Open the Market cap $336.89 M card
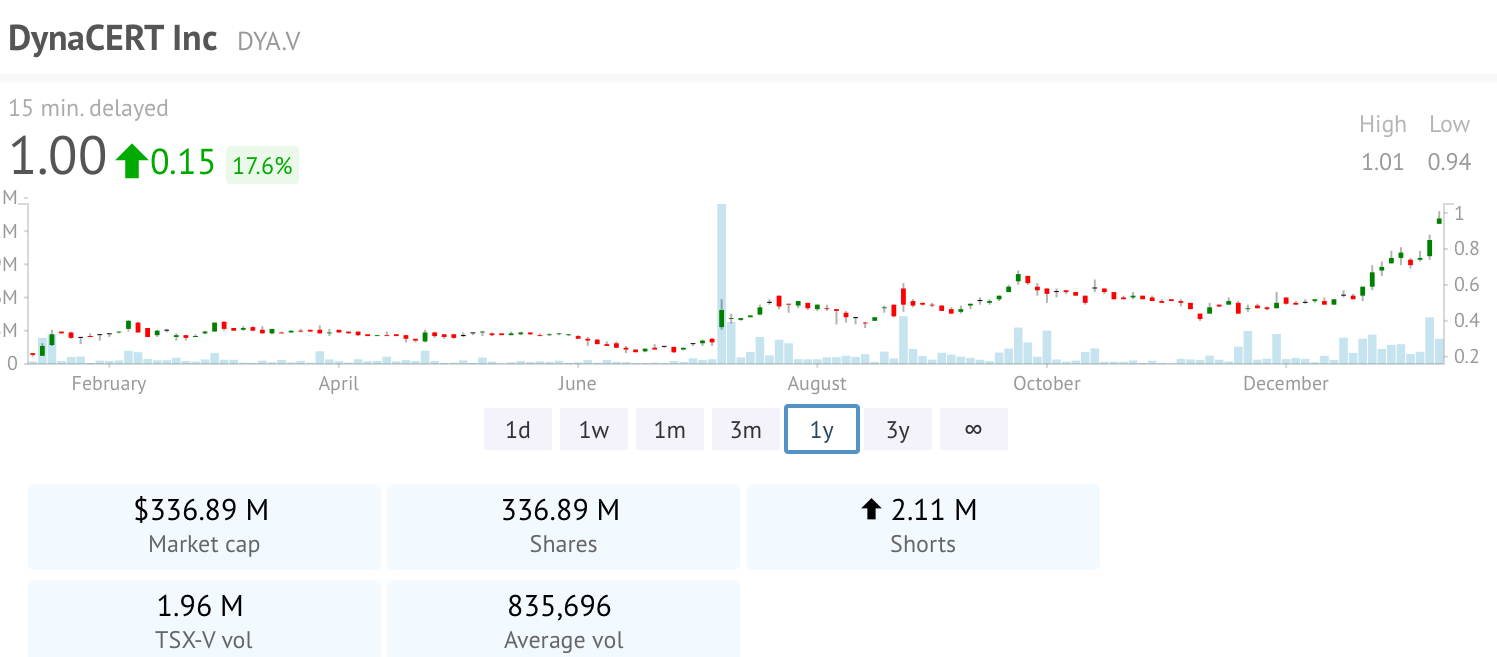The height and width of the screenshot is (657, 1497). (x=204, y=527)
